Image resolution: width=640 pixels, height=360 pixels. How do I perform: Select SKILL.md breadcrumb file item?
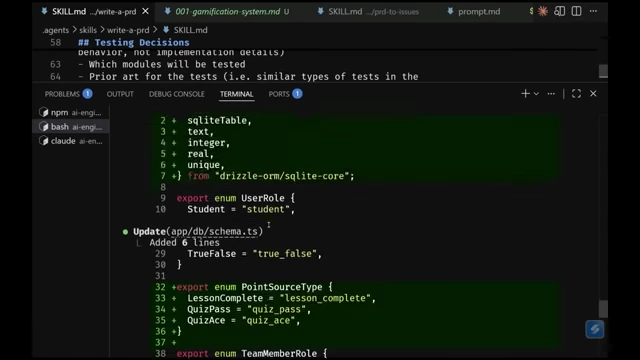click(185, 30)
